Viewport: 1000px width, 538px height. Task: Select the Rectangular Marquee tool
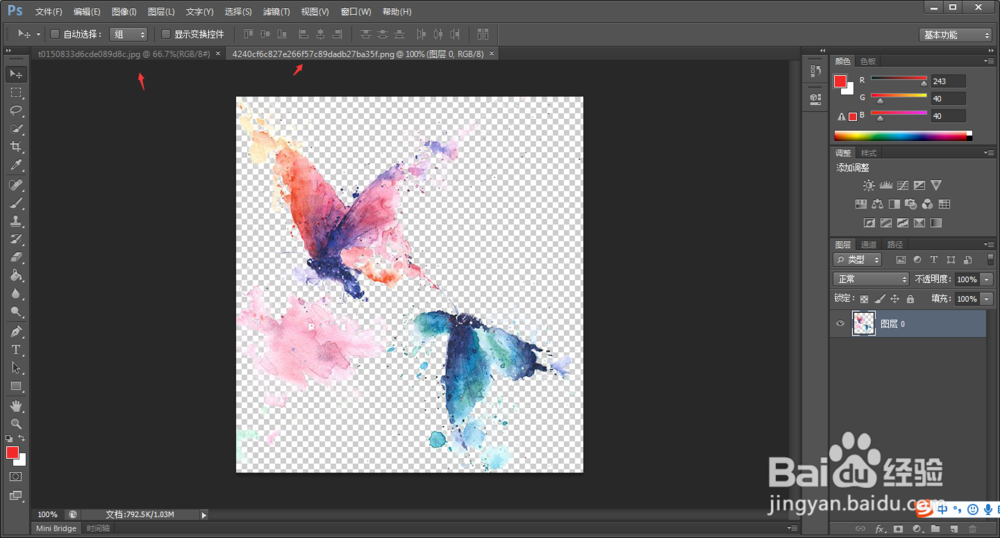[16, 92]
